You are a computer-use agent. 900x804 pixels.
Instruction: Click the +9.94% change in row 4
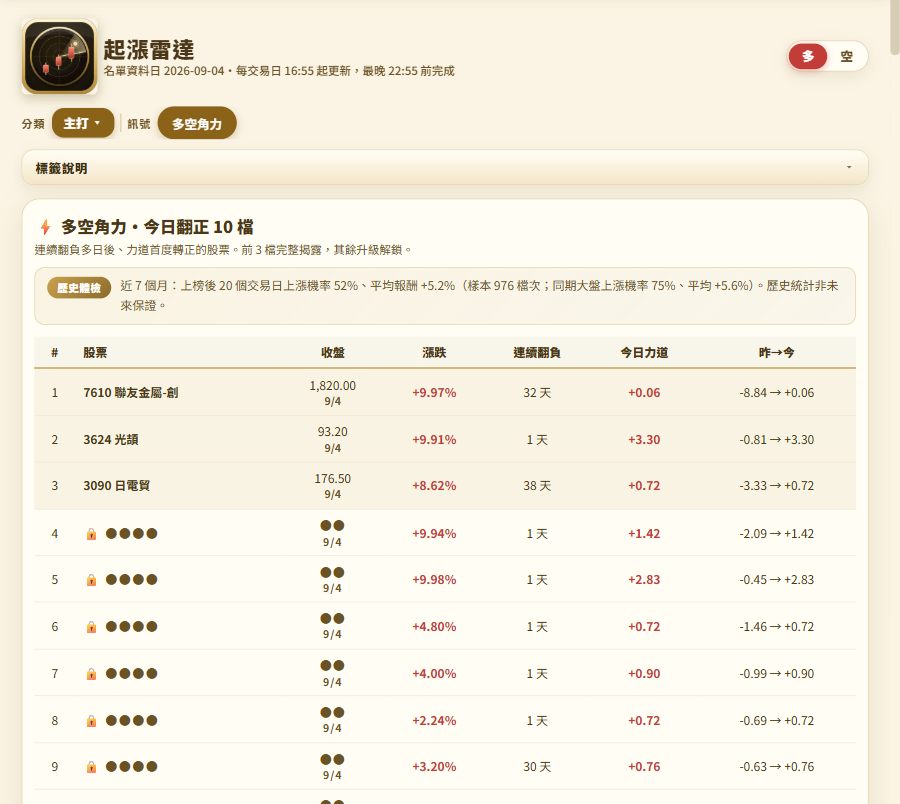pyautogui.click(x=434, y=534)
